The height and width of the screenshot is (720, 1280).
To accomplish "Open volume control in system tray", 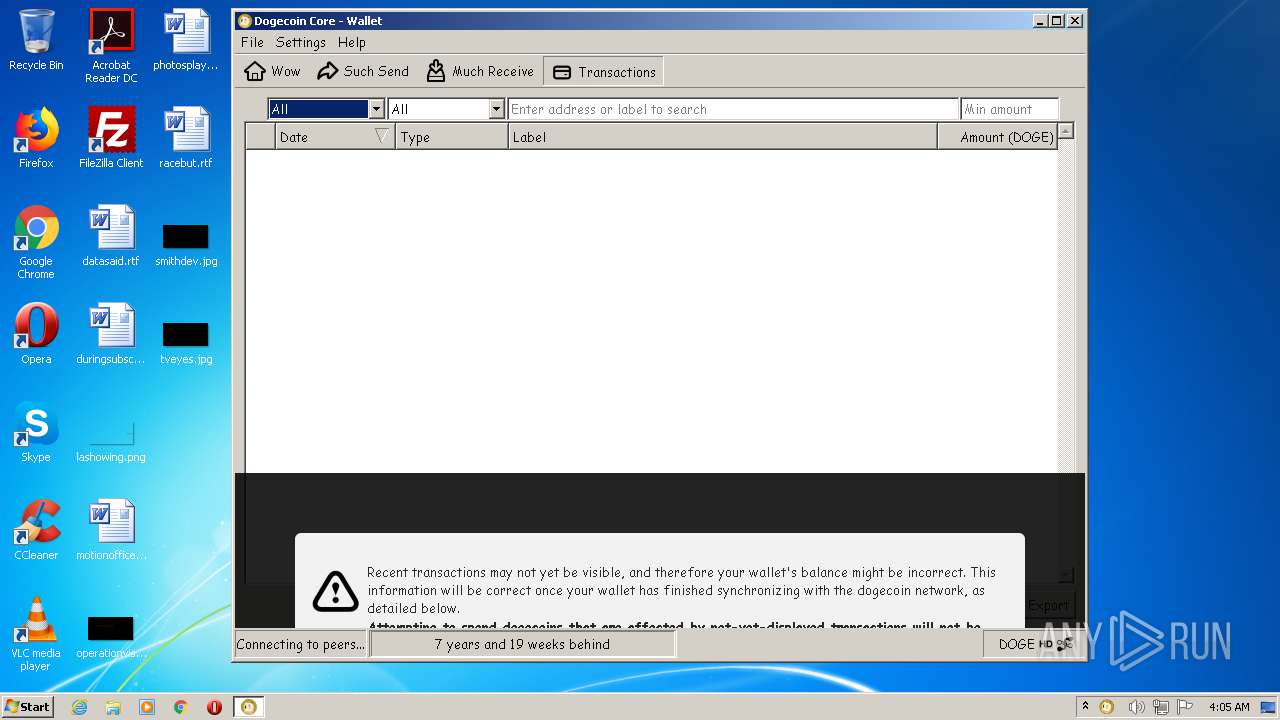I will [1136, 707].
